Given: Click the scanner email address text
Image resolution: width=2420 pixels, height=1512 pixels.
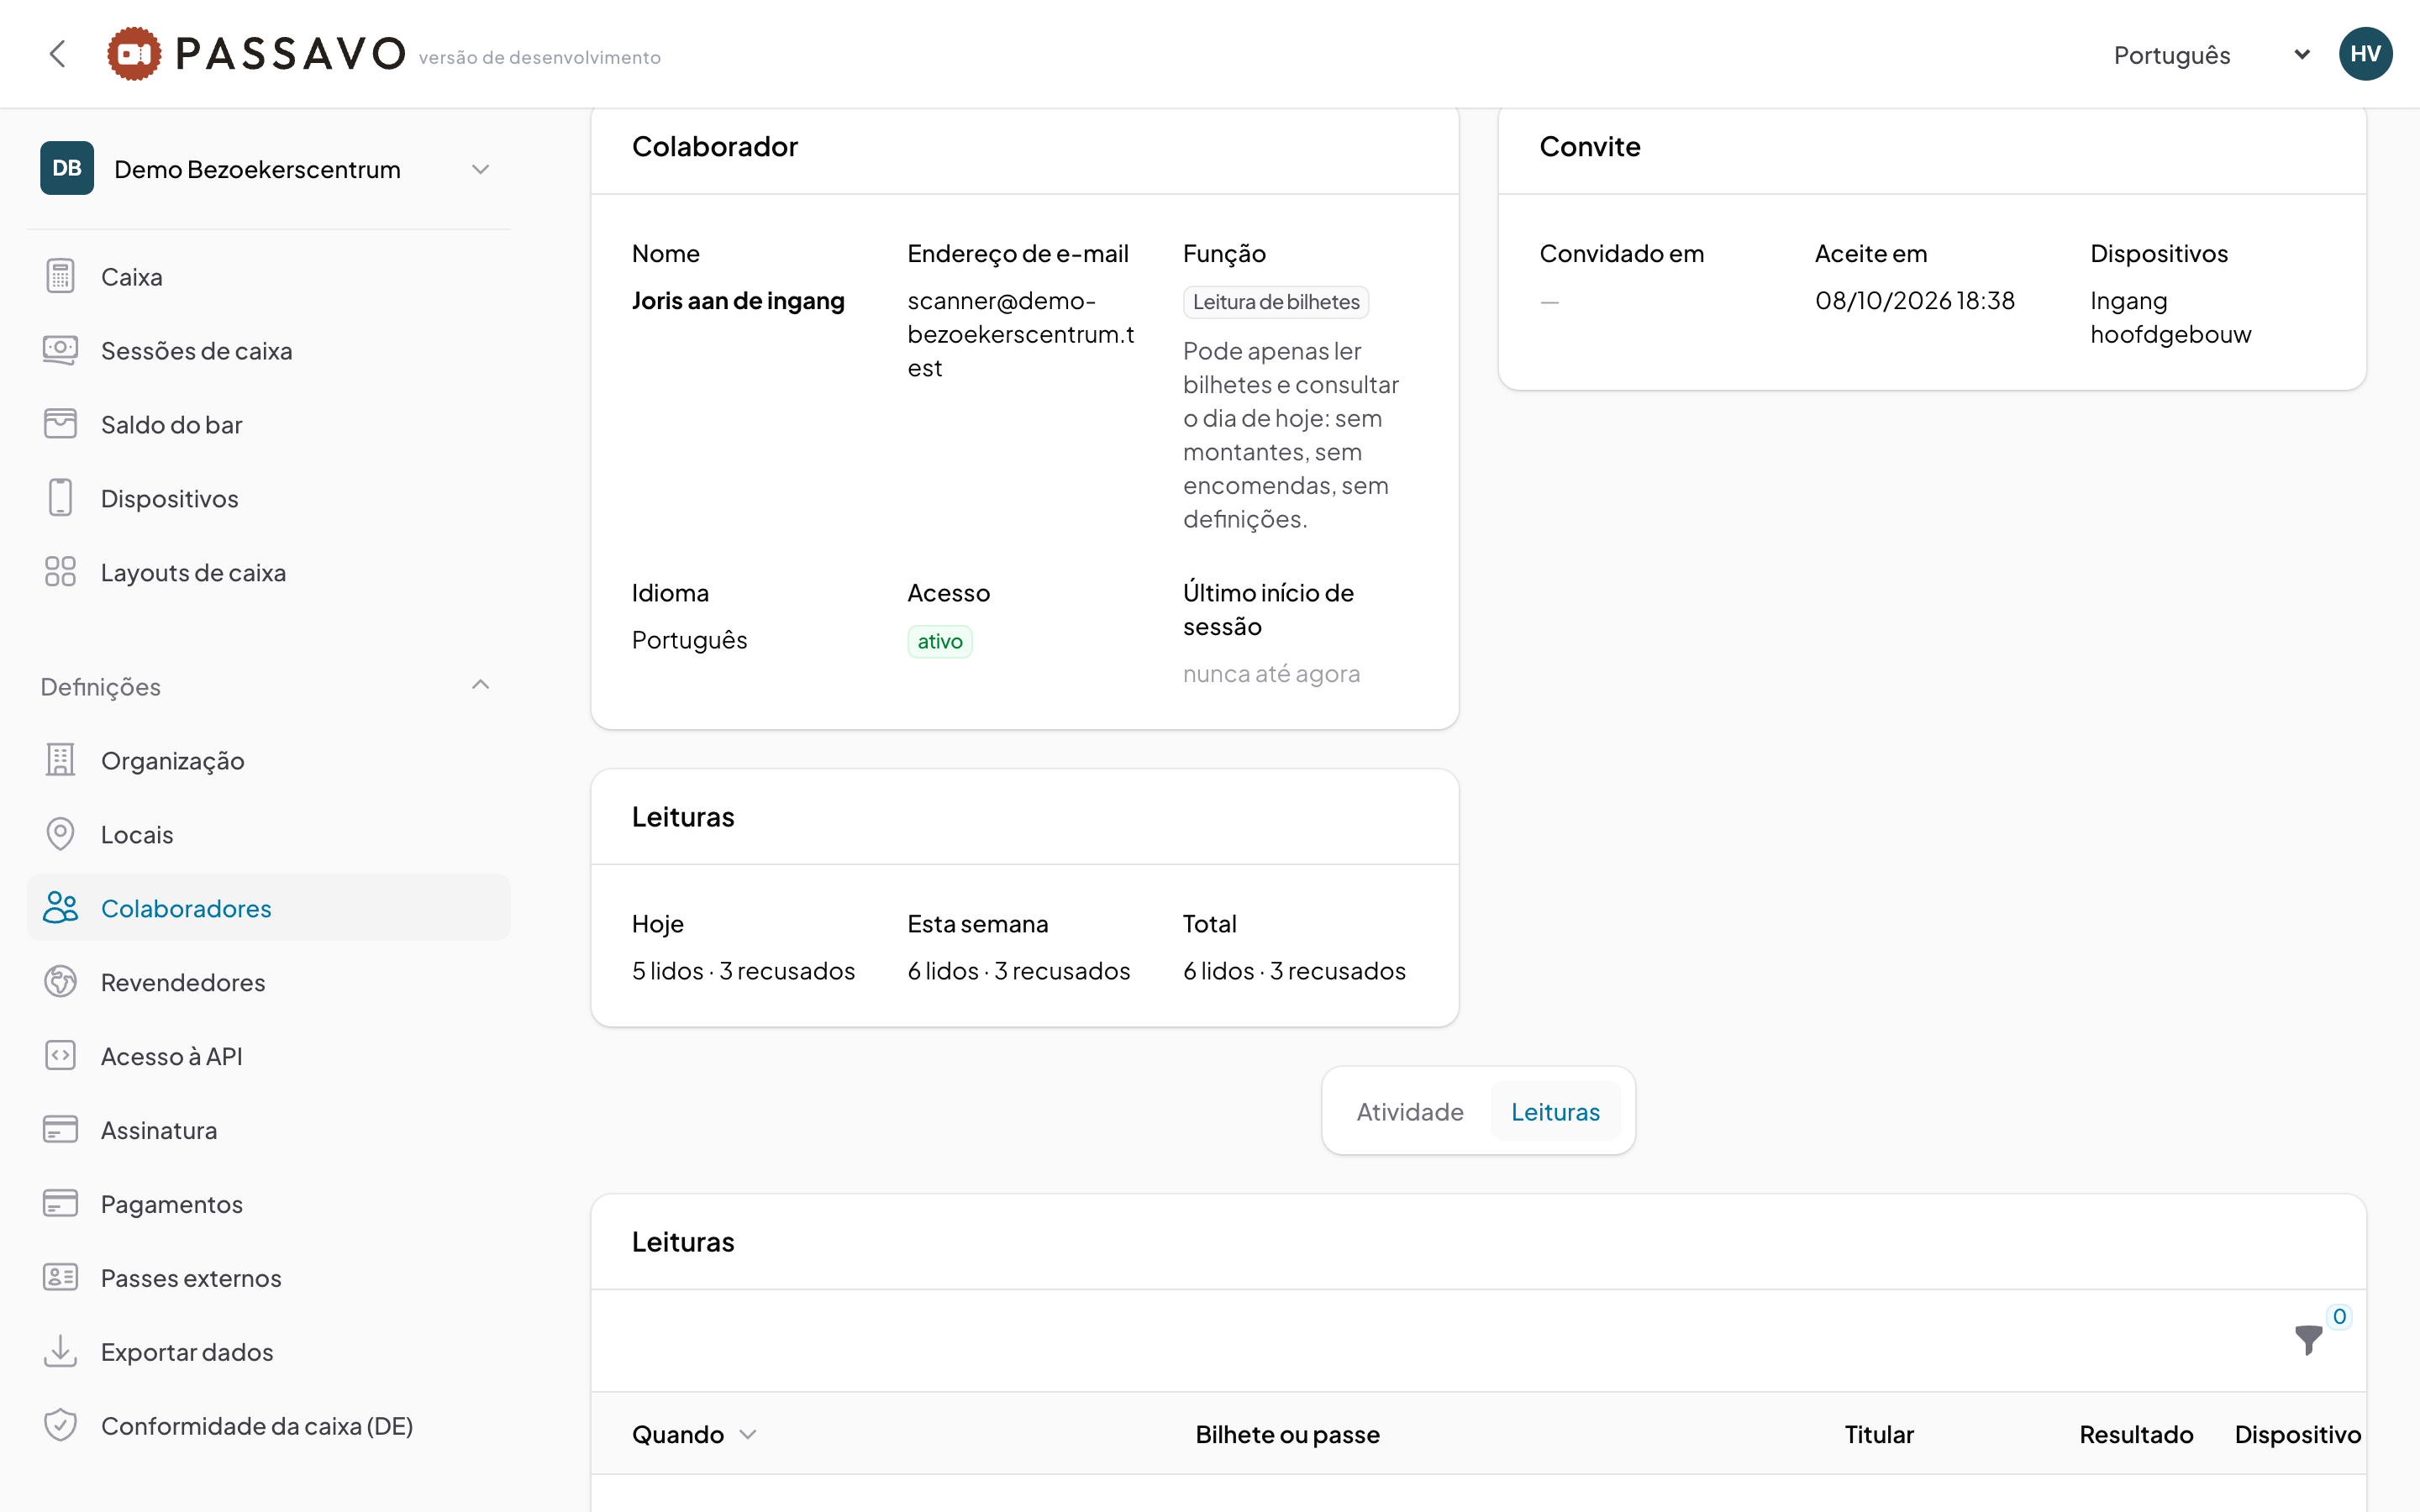Looking at the screenshot, I should click(1021, 335).
